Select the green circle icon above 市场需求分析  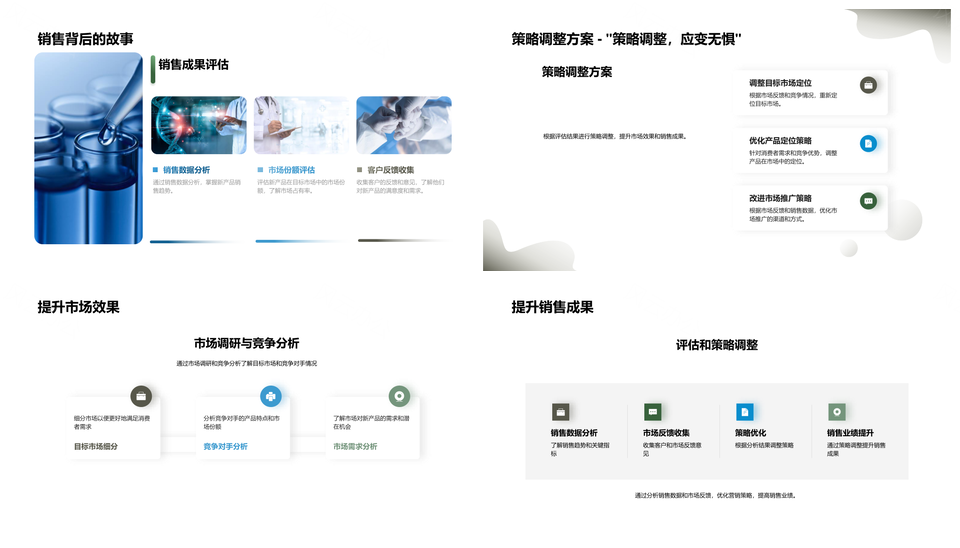[399, 396]
